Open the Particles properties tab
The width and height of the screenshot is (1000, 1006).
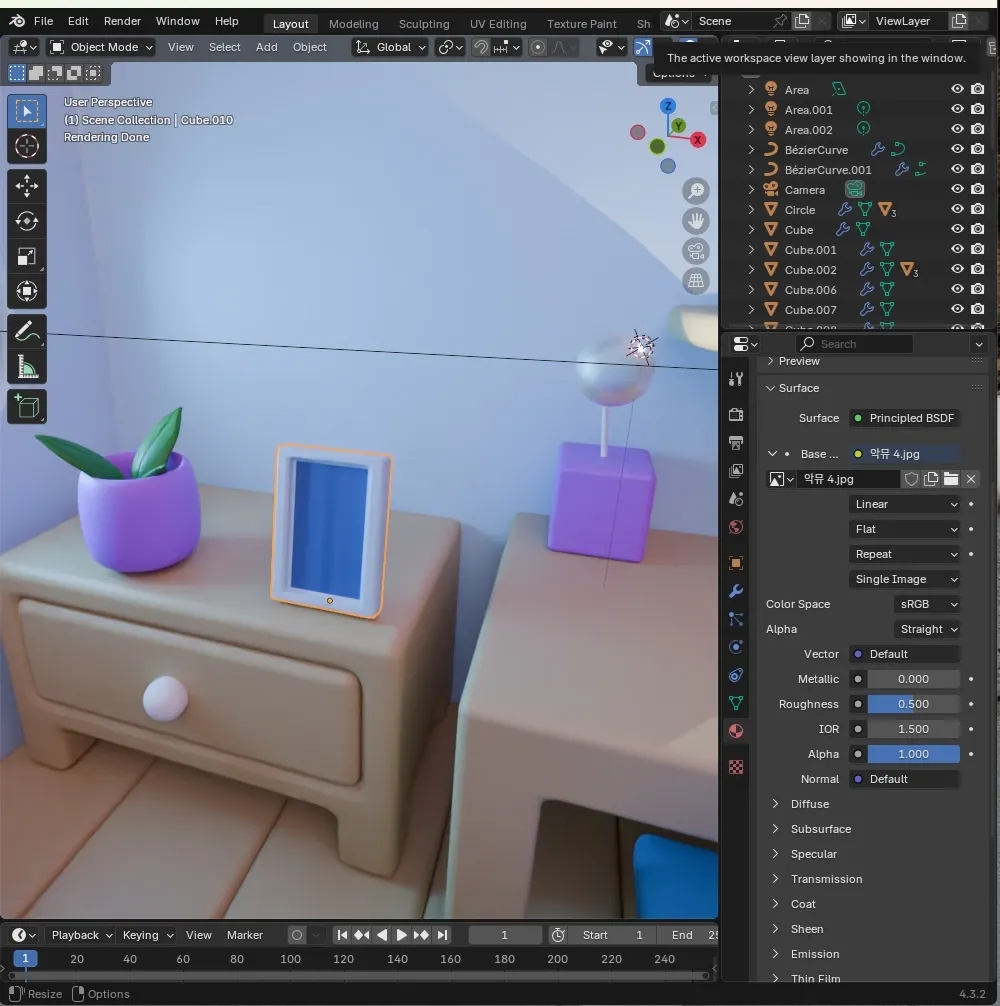pyautogui.click(x=736, y=619)
